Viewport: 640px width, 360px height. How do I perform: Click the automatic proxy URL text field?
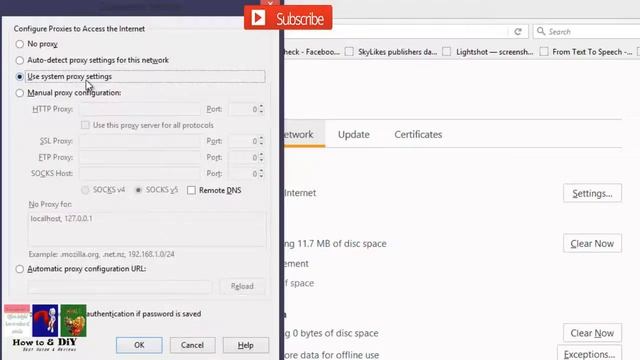(x=120, y=287)
